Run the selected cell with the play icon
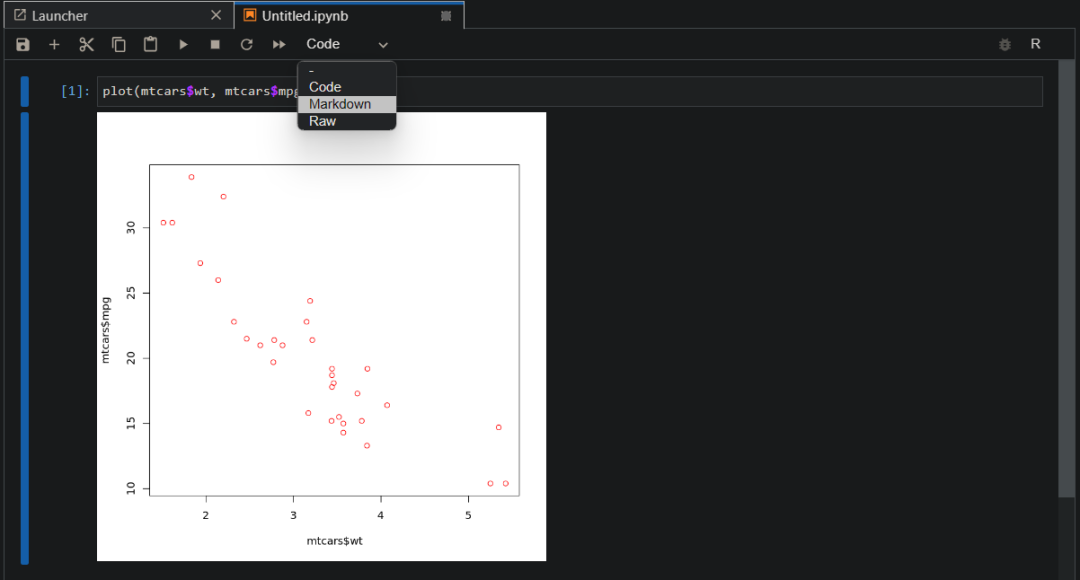 [x=183, y=45]
